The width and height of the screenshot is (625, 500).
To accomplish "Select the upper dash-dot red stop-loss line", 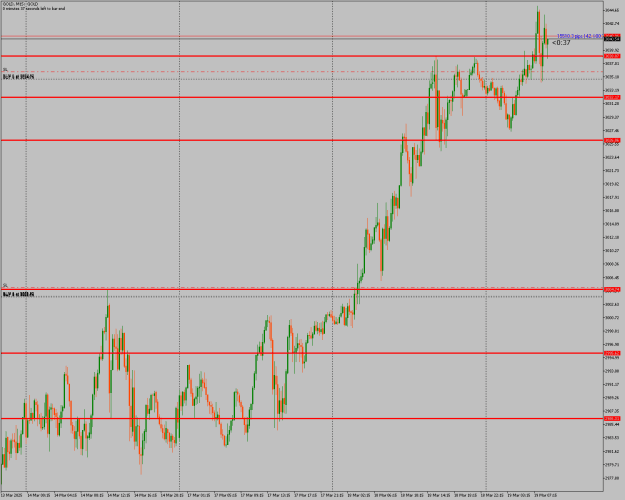I will pyautogui.click(x=302, y=72).
